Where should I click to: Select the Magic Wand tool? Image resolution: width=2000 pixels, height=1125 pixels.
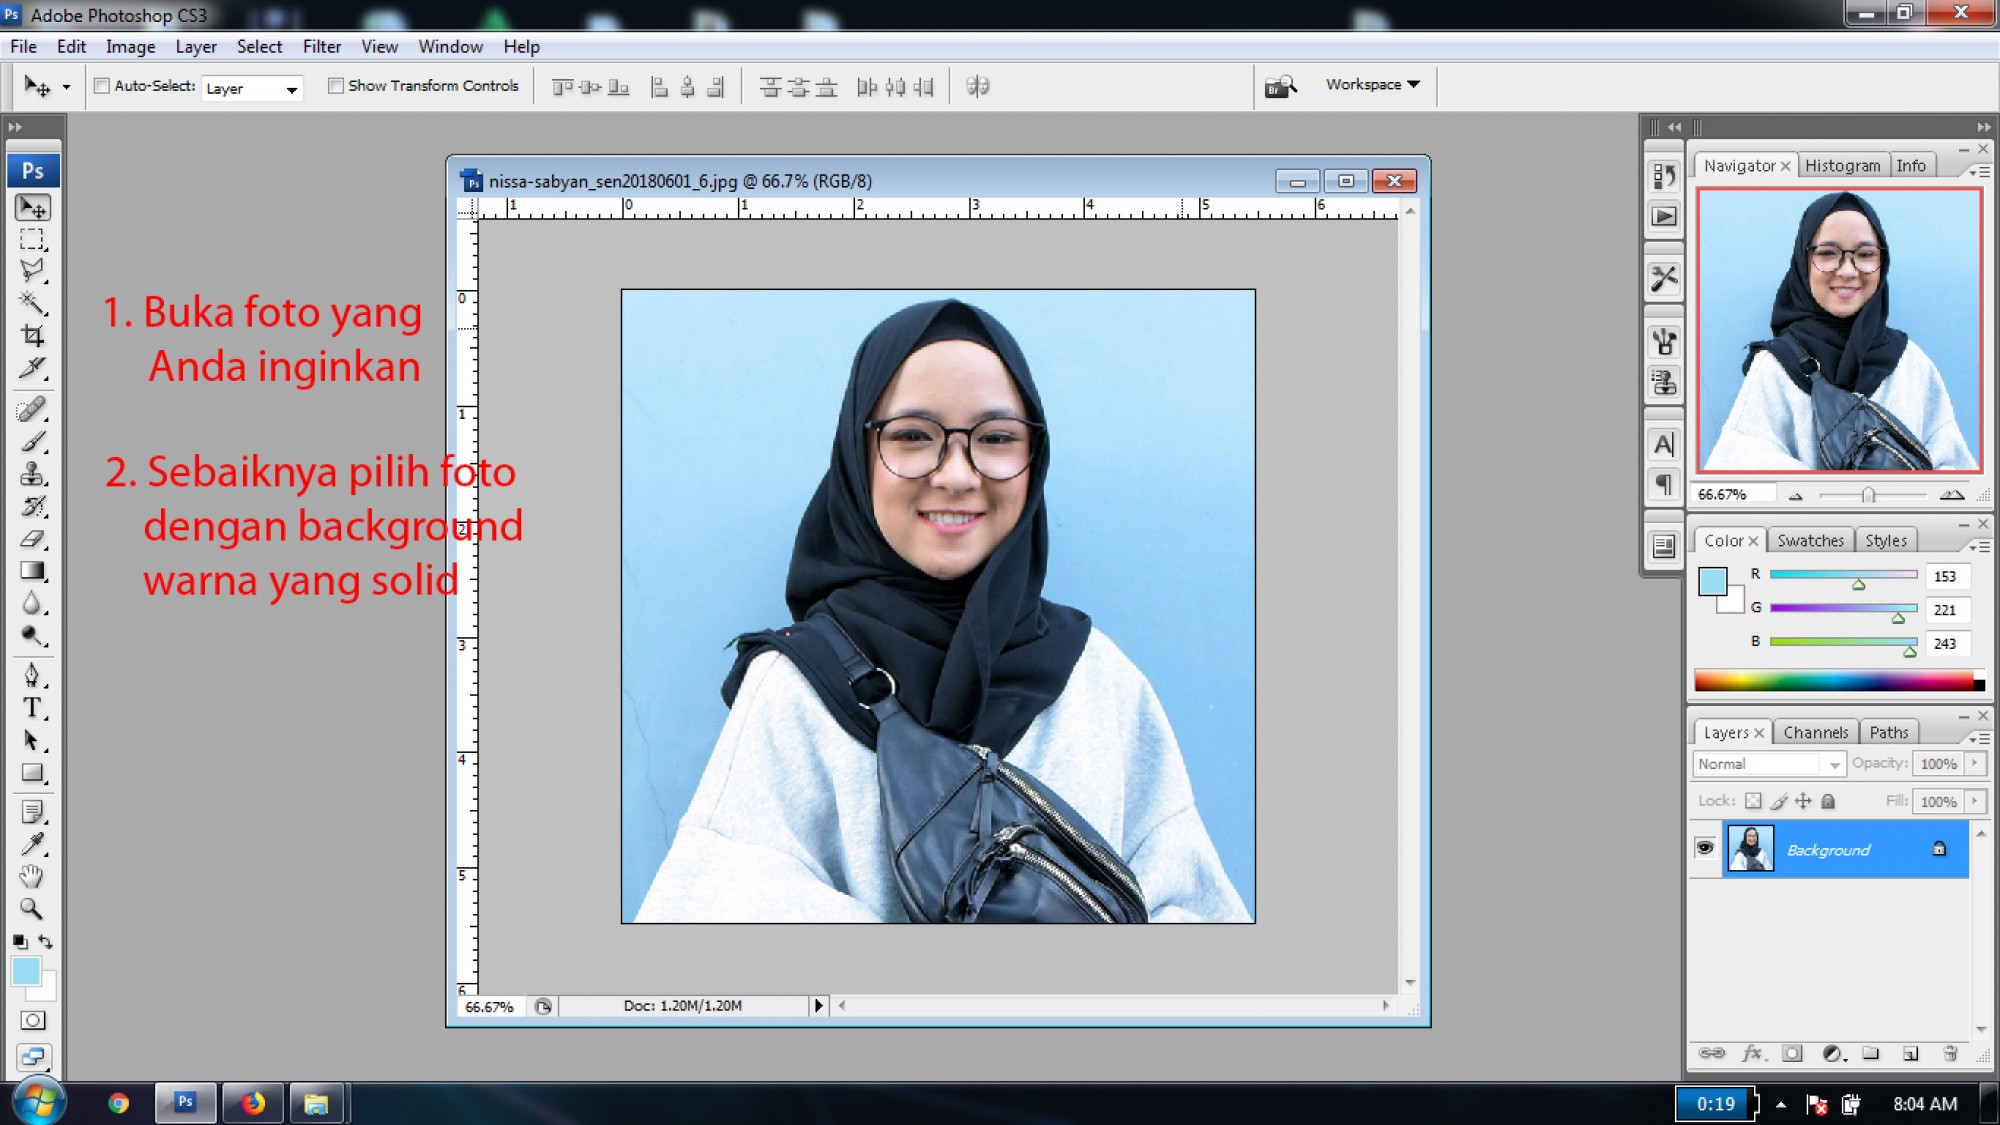(32, 302)
